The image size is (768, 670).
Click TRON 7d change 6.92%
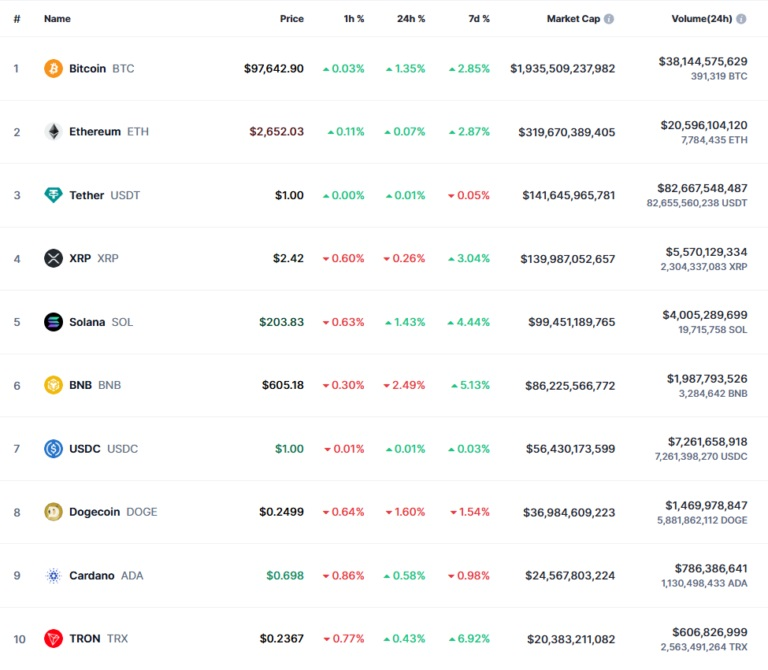pos(469,639)
